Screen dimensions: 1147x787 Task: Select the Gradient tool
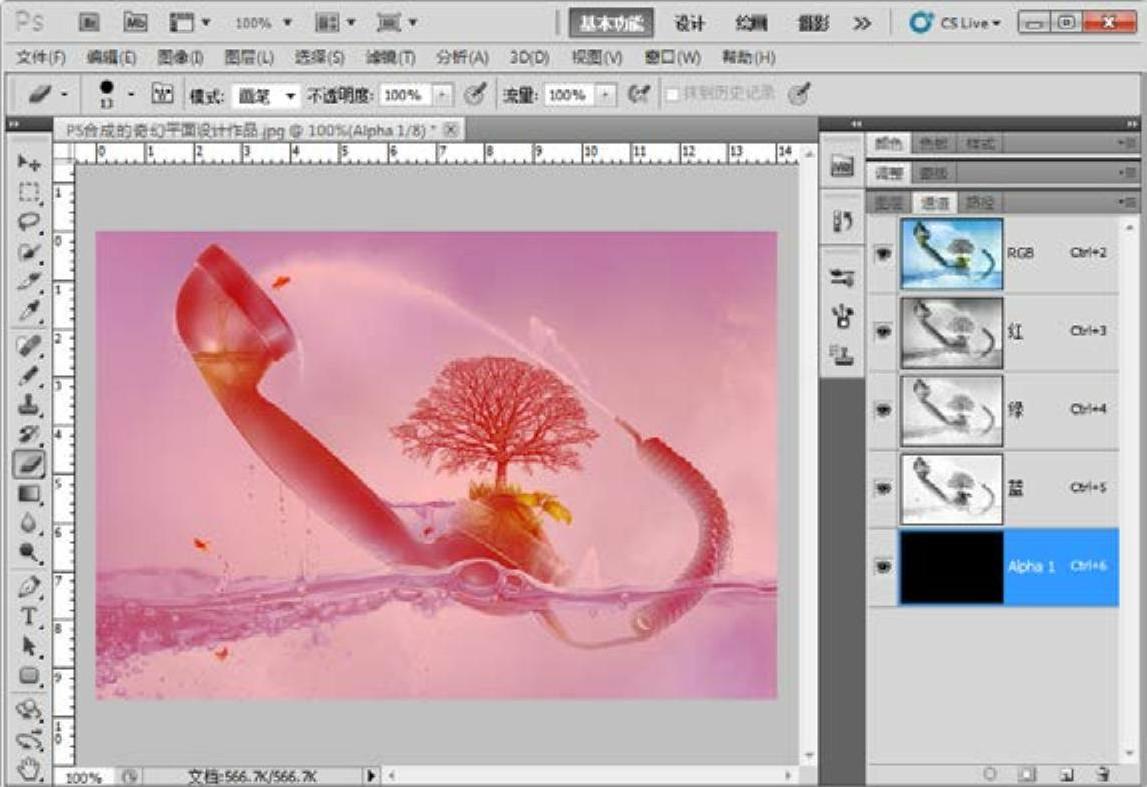[x=29, y=493]
